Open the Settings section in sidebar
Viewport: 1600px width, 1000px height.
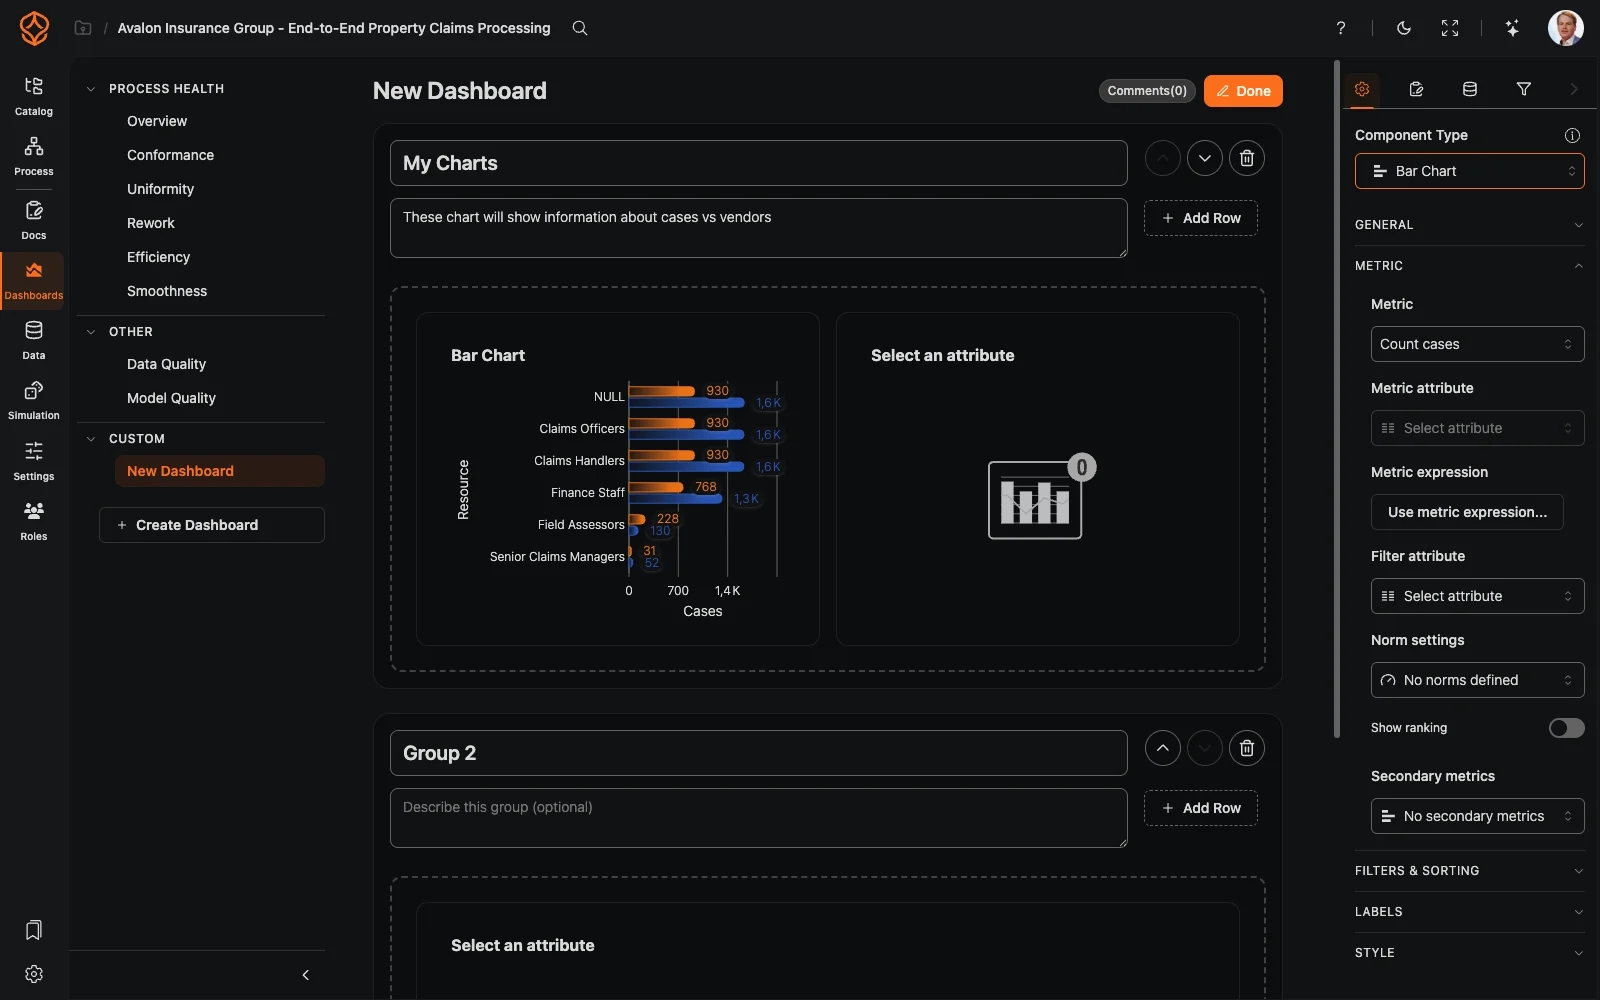pyautogui.click(x=34, y=462)
